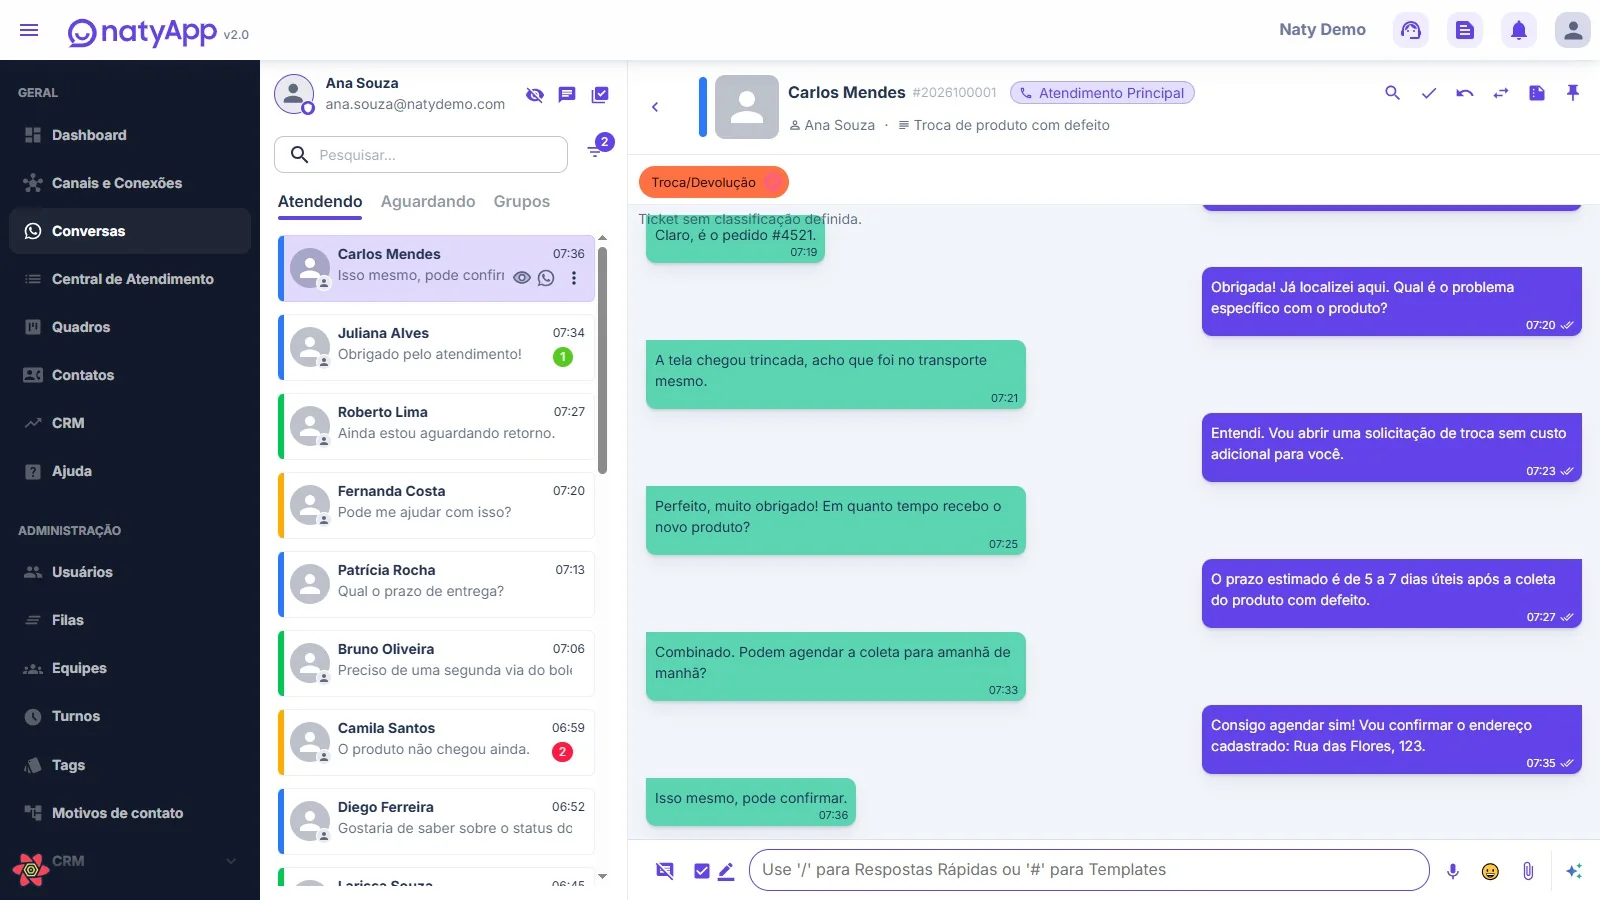The height and width of the screenshot is (900, 1600).
Task: Open the emoji picker
Action: [1490, 871]
